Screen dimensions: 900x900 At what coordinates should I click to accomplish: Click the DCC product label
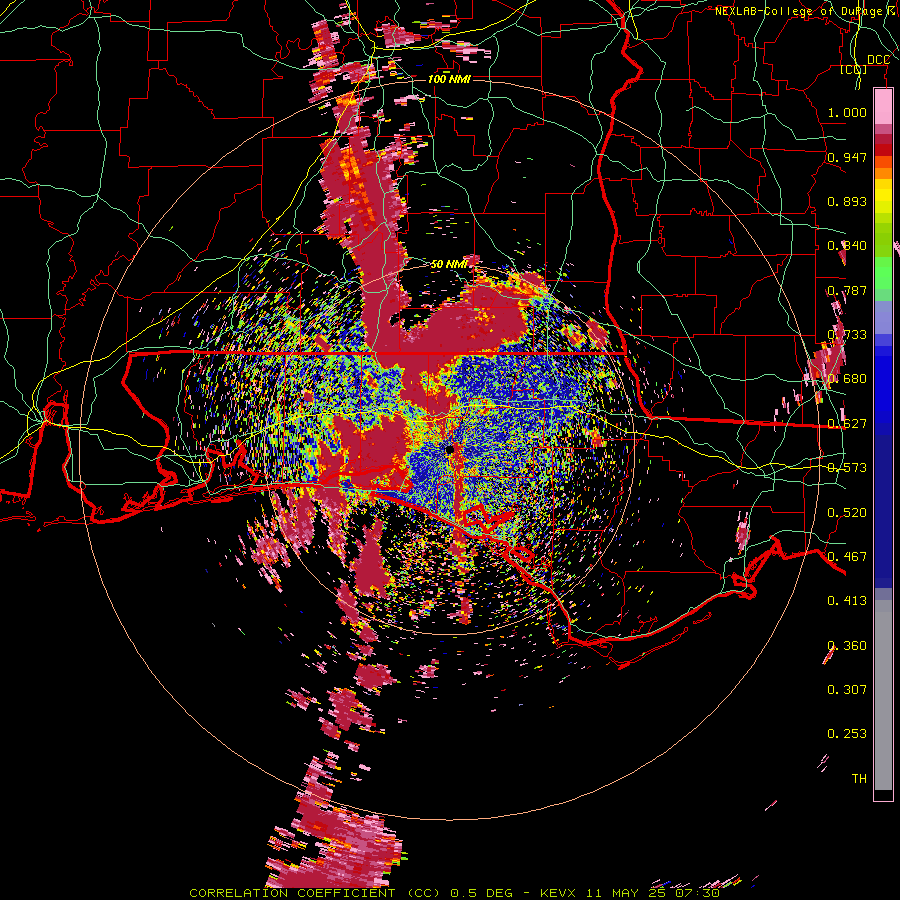click(878, 60)
